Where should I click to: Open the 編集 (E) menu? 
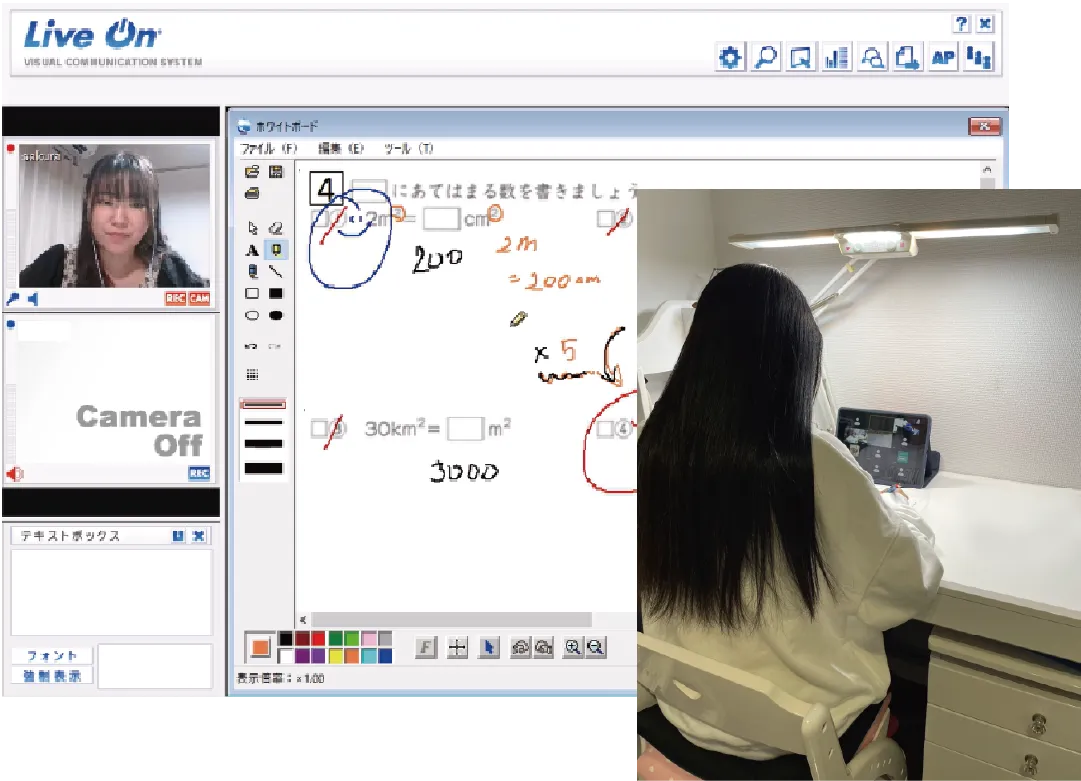[x=341, y=149]
